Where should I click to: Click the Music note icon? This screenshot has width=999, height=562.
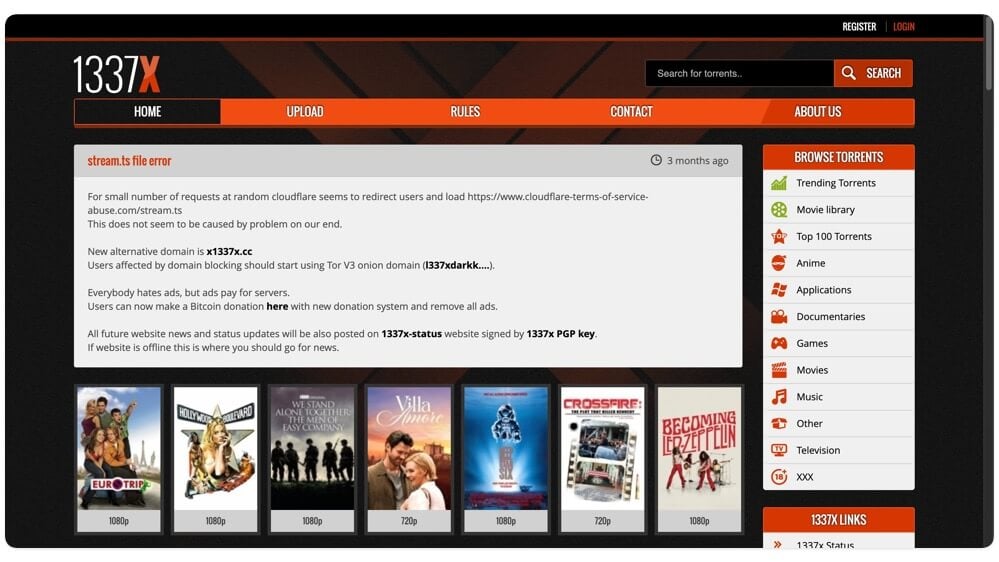click(x=779, y=397)
